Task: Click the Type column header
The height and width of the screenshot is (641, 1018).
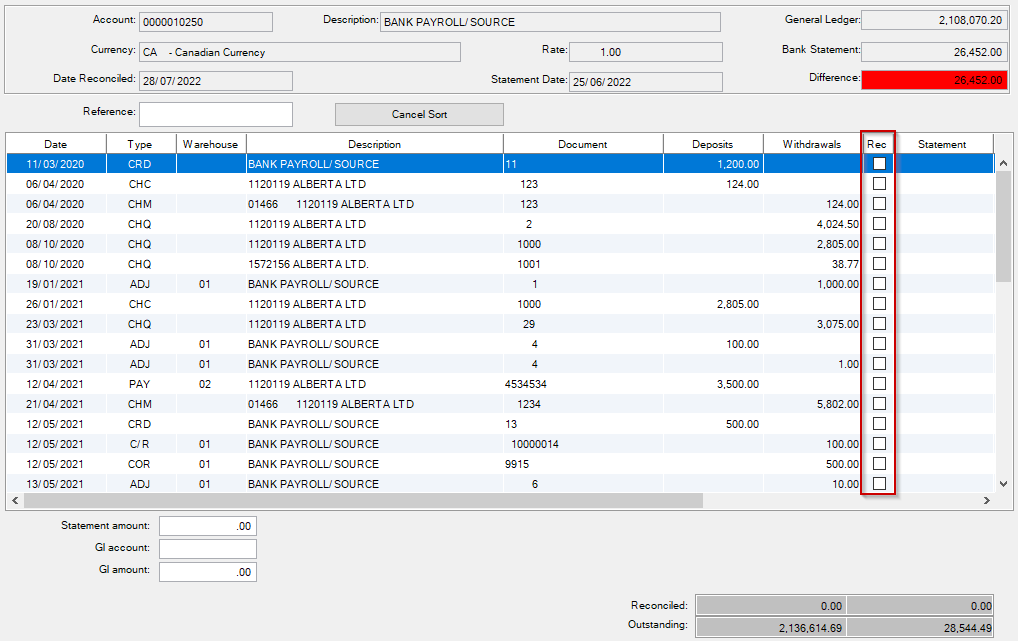Action: click(140, 144)
